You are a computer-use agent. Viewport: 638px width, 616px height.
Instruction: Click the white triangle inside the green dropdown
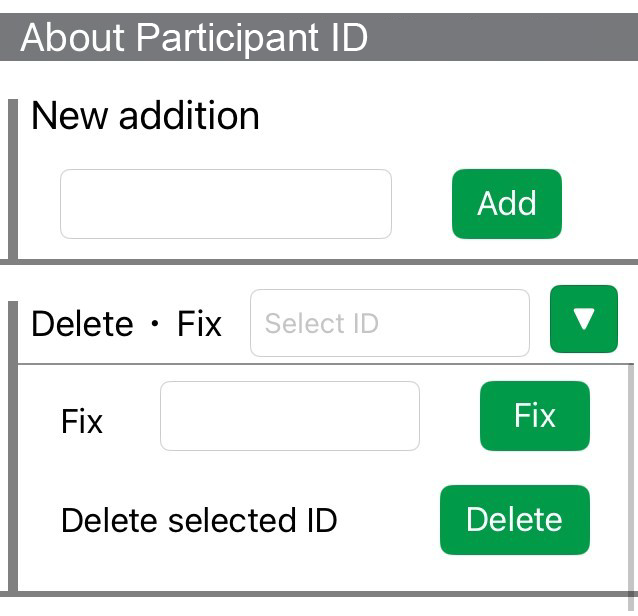pyautogui.click(x=584, y=319)
